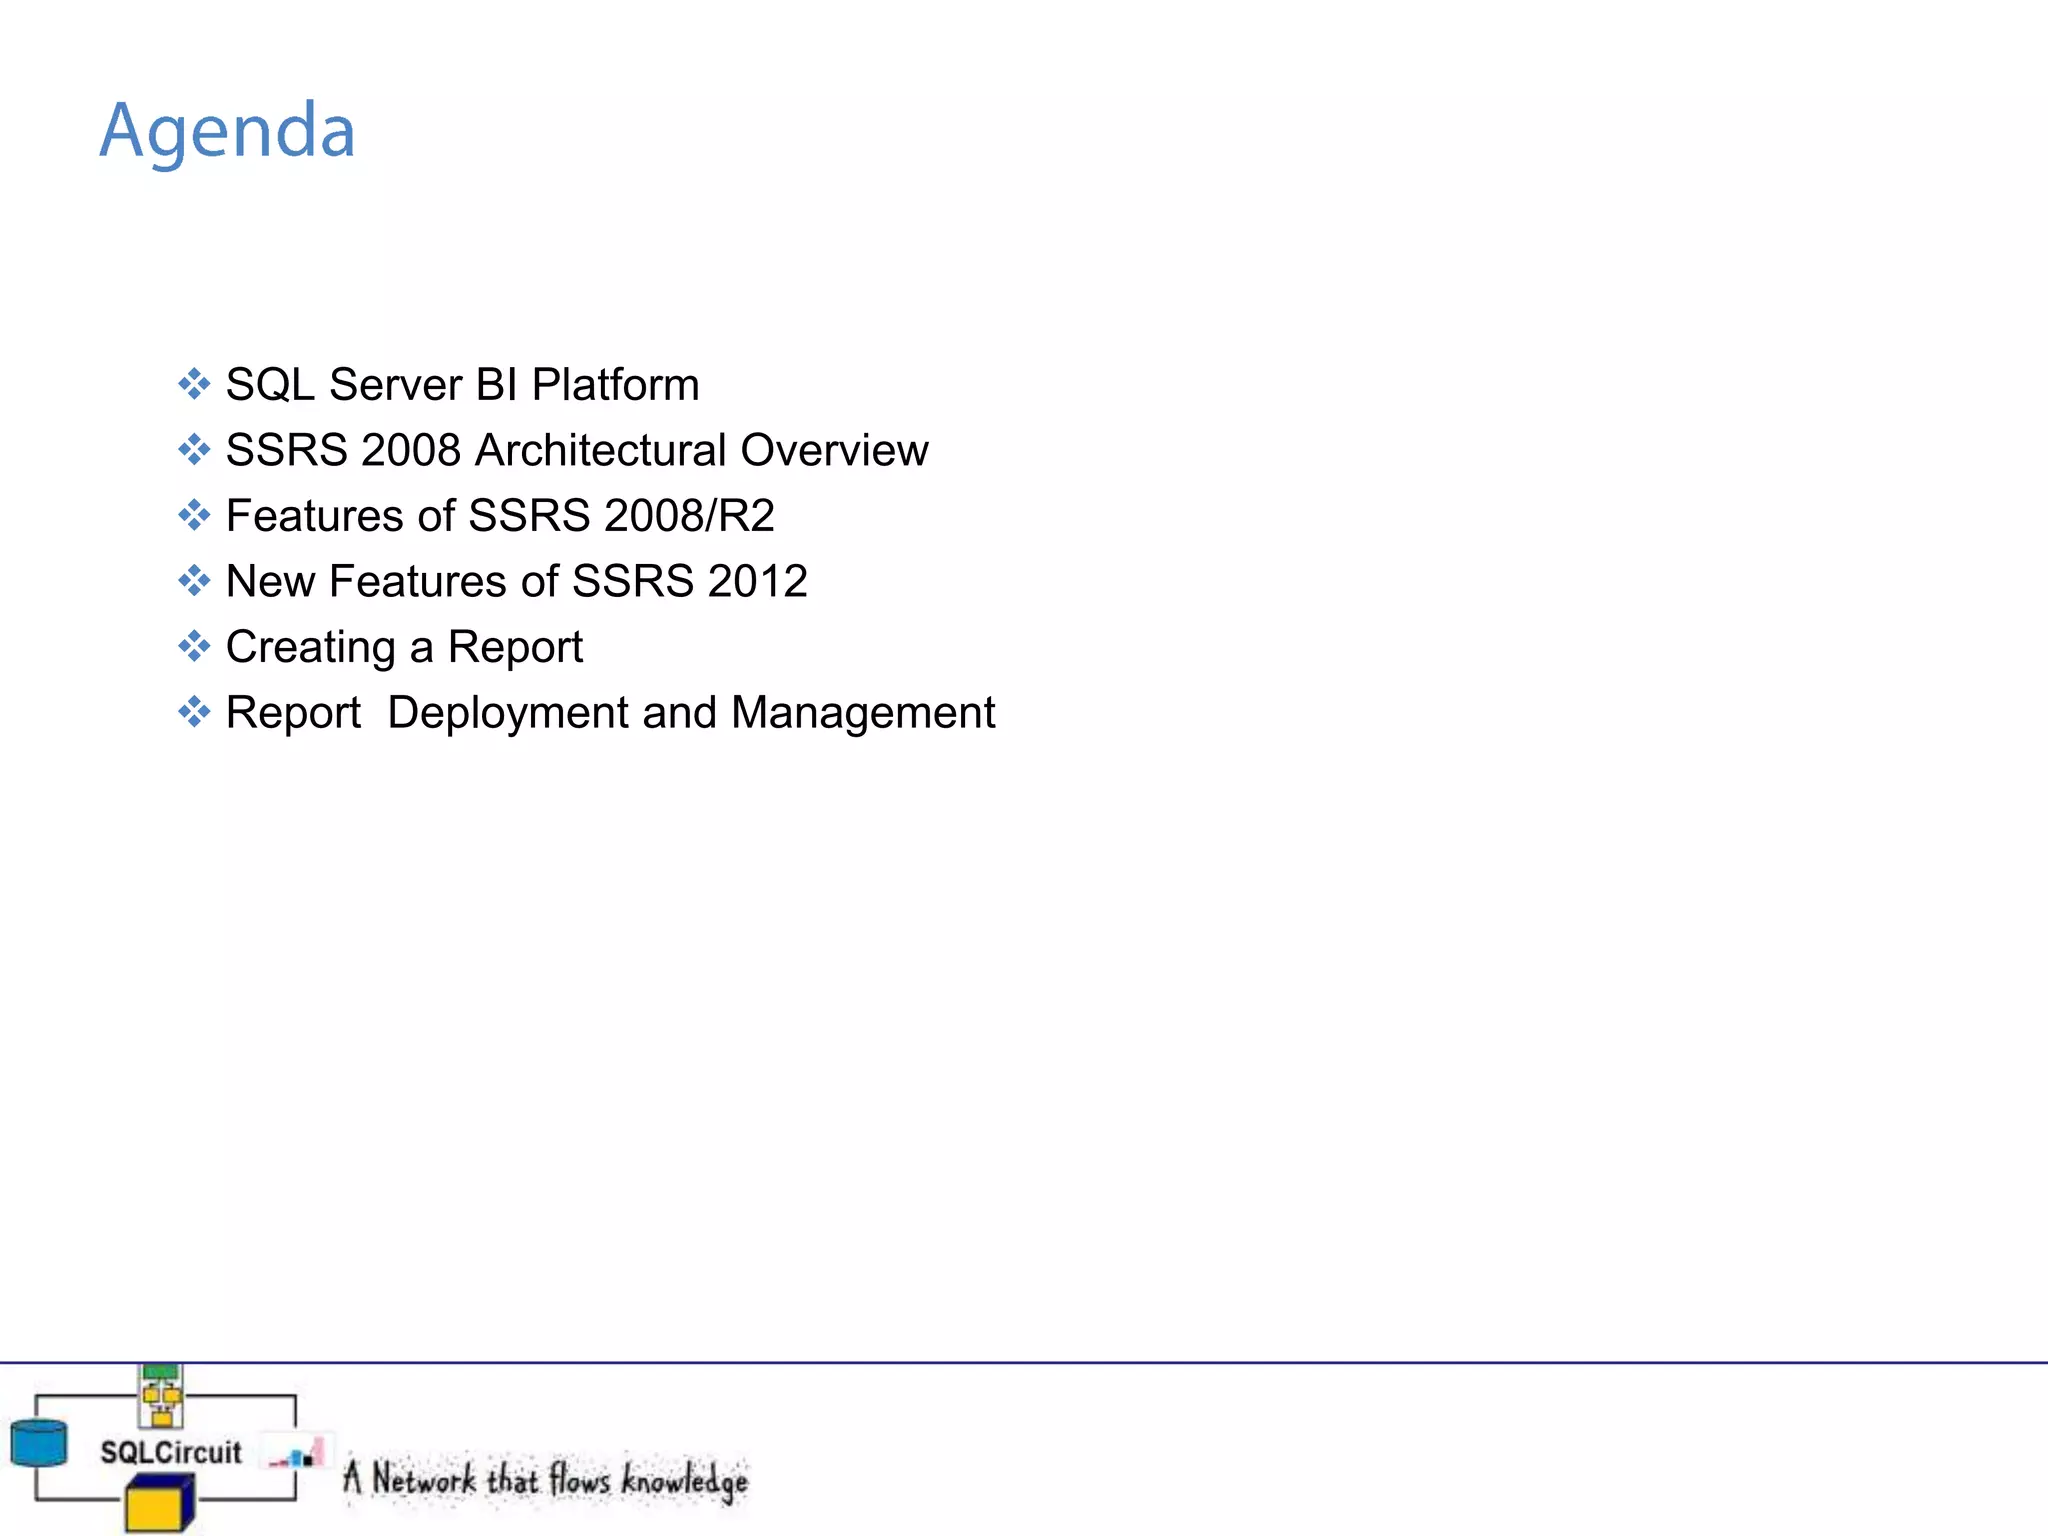Click the Creating a Report item
The image size is (2048, 1536).
point(404,647)
